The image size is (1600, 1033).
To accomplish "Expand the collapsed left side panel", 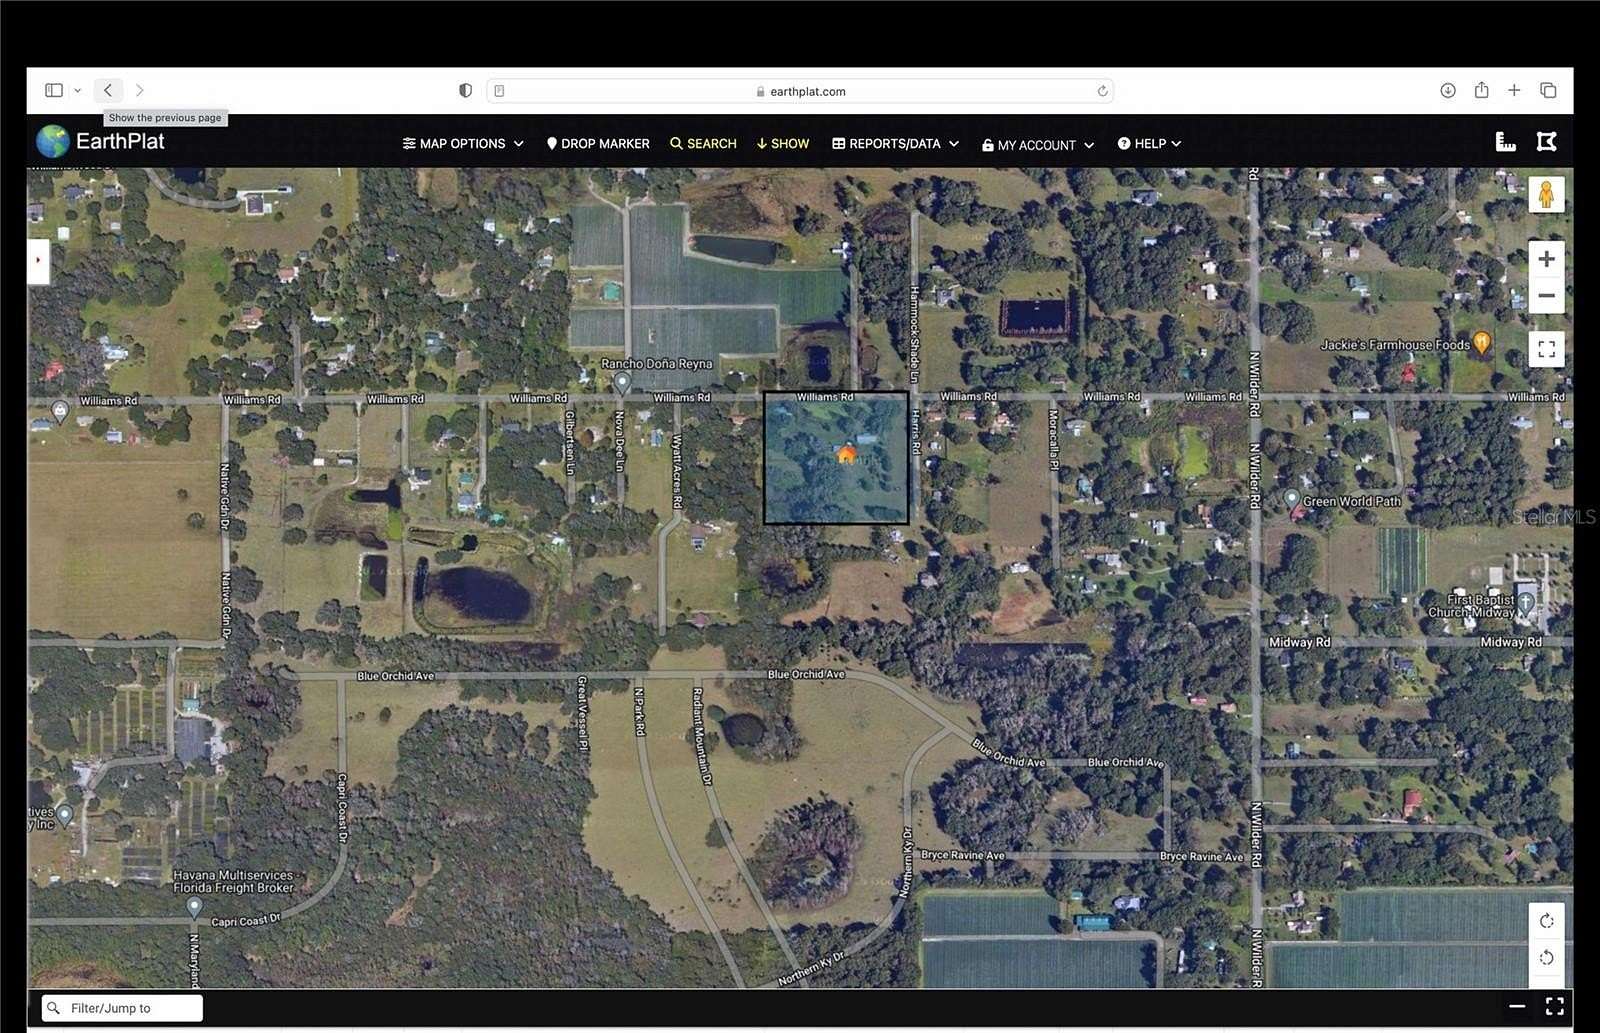I will (38, 262).
